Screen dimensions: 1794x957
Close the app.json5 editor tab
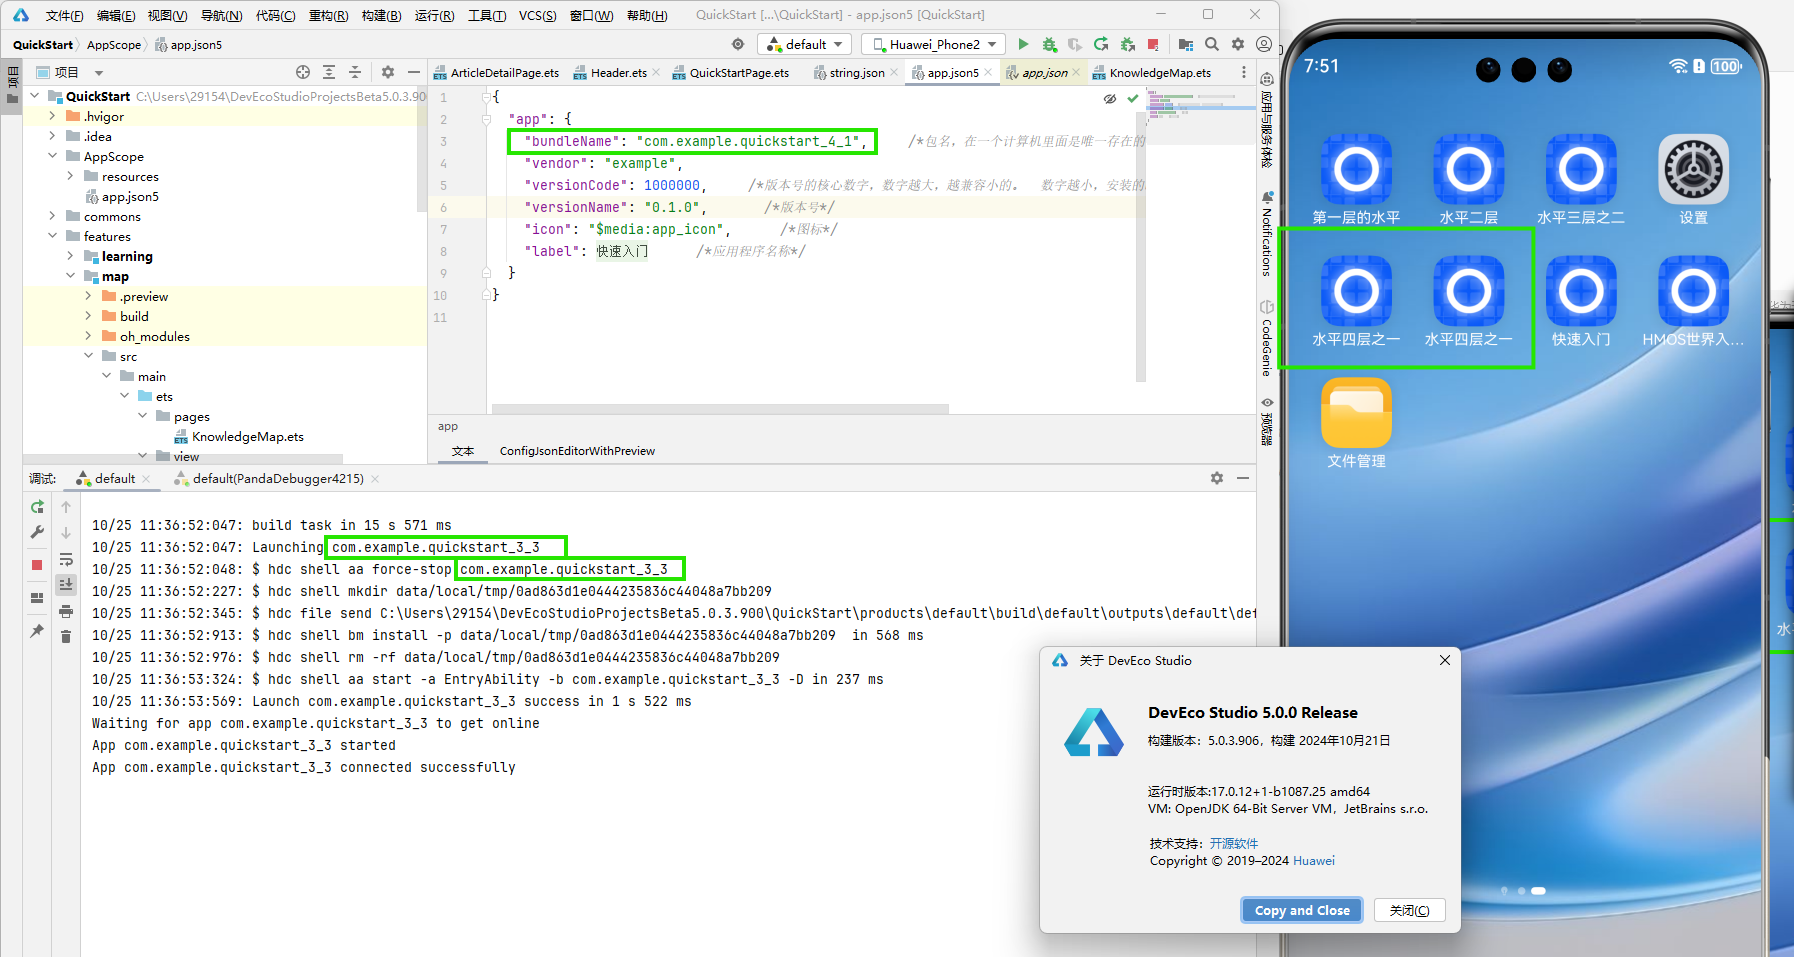coord(988,72)
